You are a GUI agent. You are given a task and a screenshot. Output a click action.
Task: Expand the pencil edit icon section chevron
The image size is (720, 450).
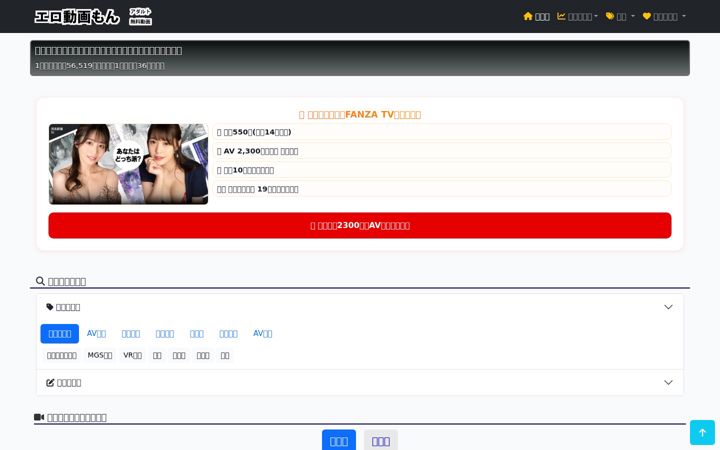tap(668, 382)
